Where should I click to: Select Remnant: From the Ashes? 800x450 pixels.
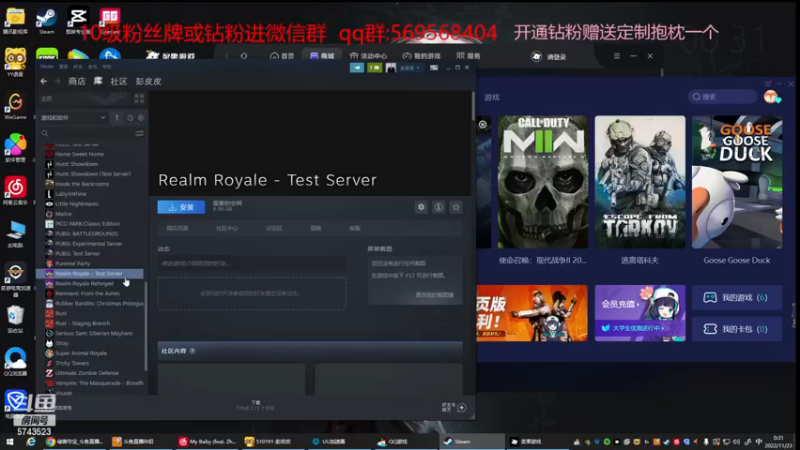87,293
